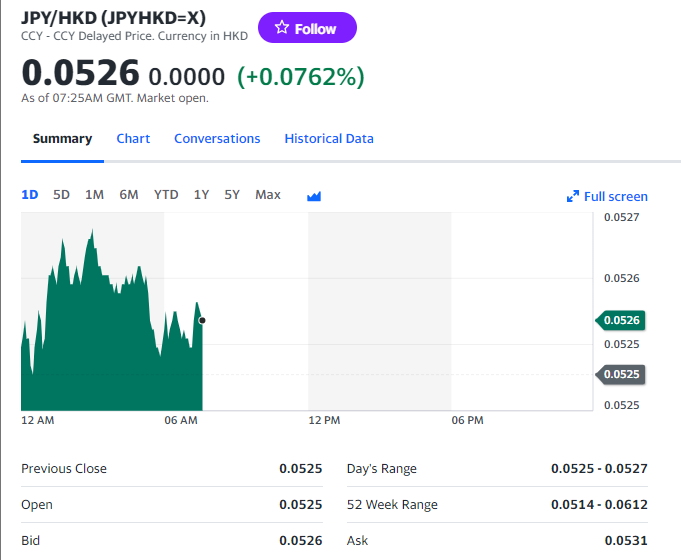Click the JPY/HKD ticker heading
Image resolution: width=681 pixels, height=560 pixels.
click(113, 17)
